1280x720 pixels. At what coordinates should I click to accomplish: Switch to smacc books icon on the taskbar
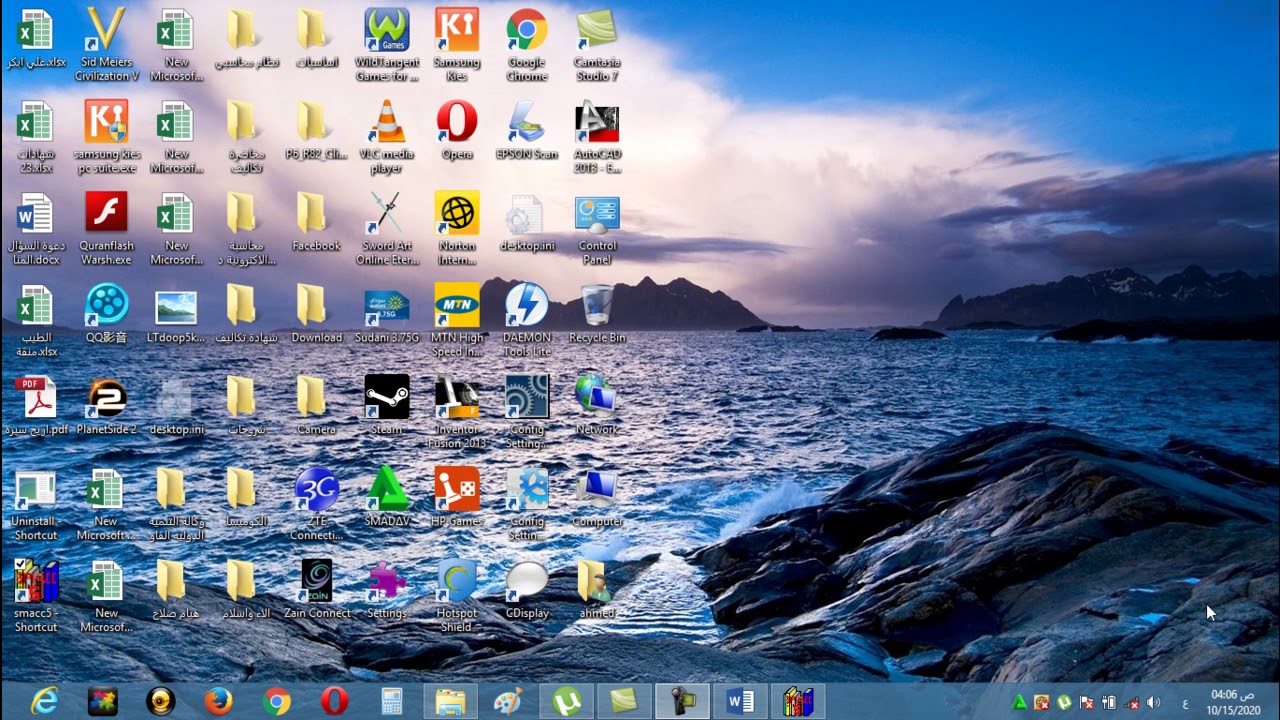pyautogui.click(x=799, y=701)
